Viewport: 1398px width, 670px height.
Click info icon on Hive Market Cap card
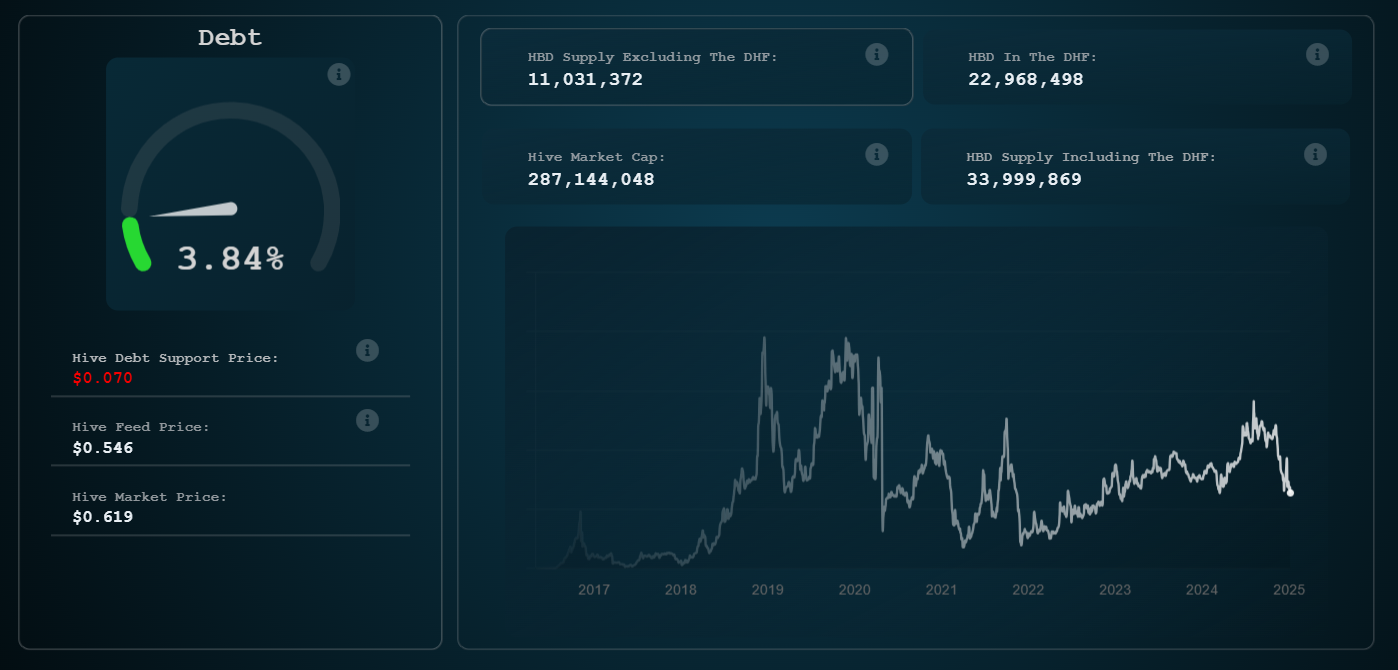[x=877, y=154]
